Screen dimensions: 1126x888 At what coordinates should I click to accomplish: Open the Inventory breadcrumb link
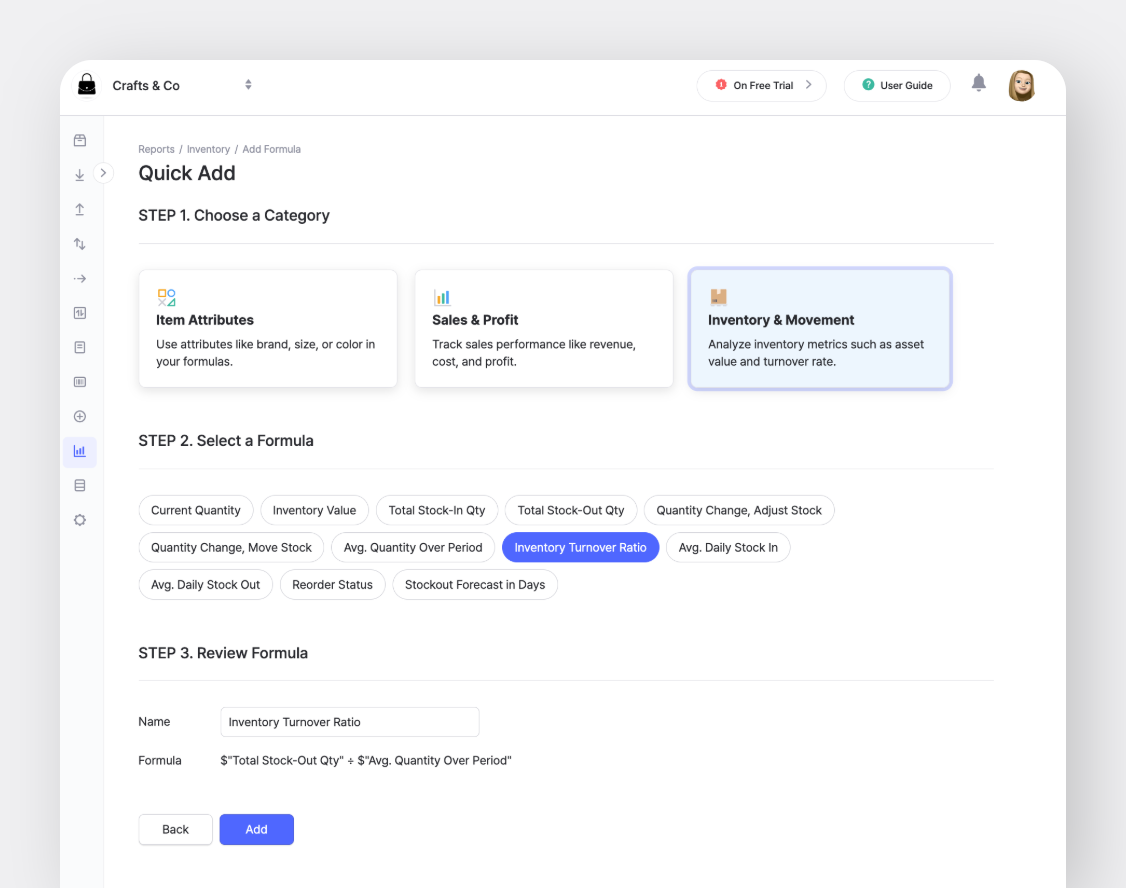tap(208, 148)
